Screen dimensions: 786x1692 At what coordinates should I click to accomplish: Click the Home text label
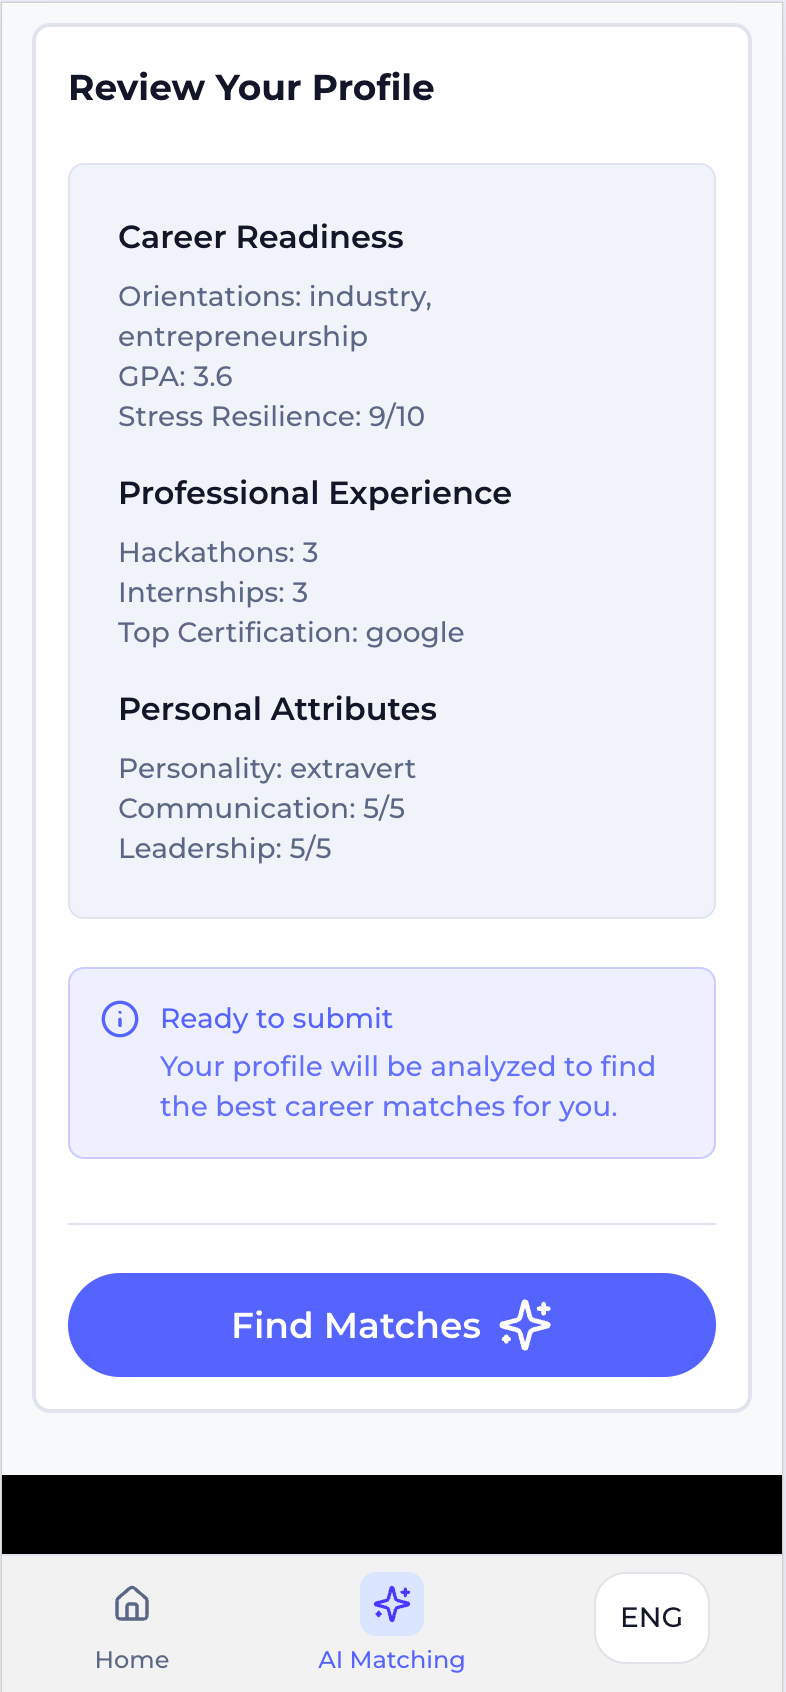(x=131, y=1660)
